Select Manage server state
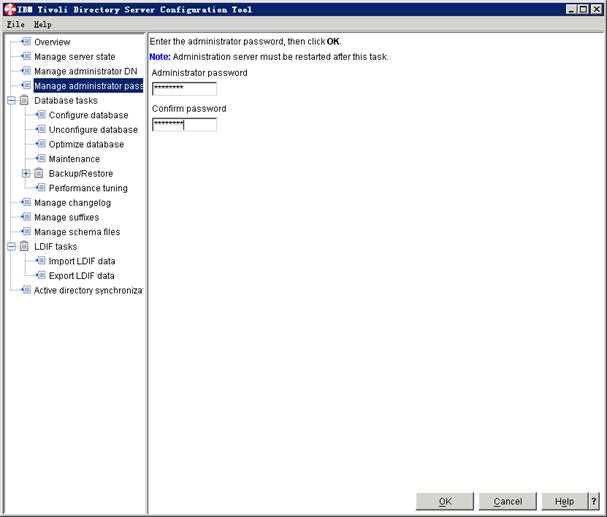This screenshot has width=607, height=517. (75, 56)
